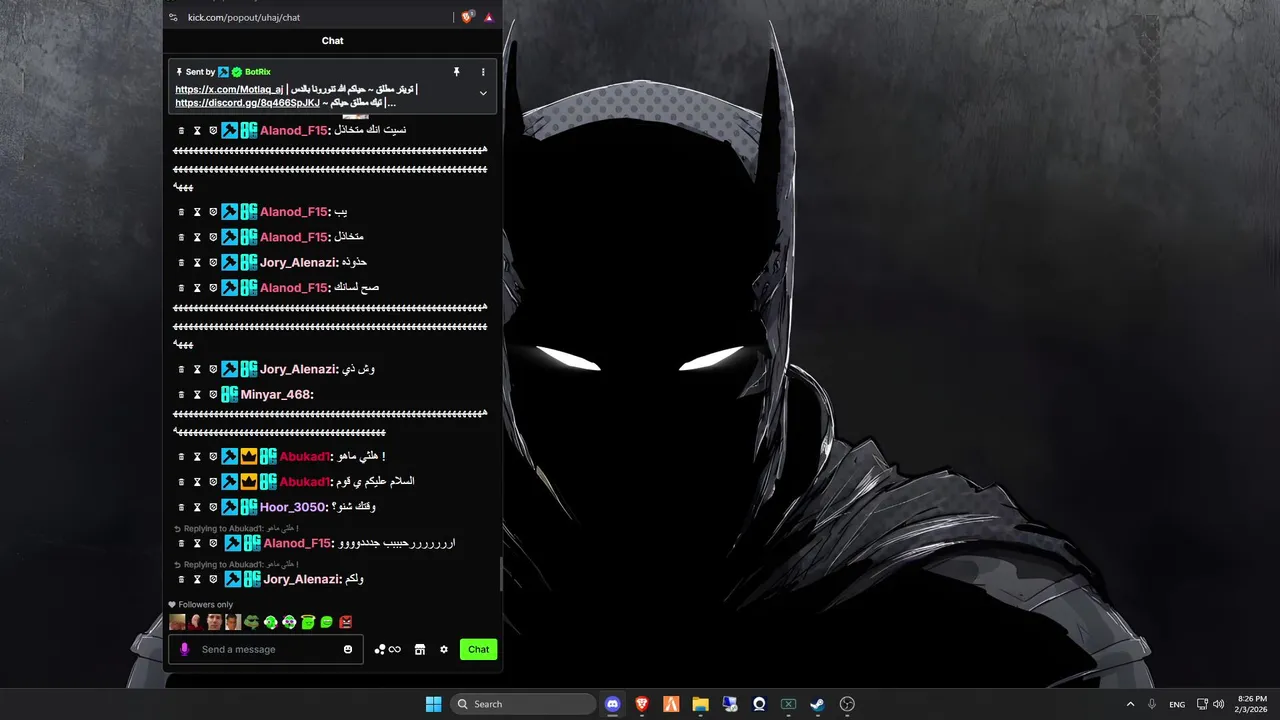Click Jory_Alenazi username on 'وش ذي' message
This screenshot has height=720, width=1280.
pyautogui.click(x=299, y=369)
